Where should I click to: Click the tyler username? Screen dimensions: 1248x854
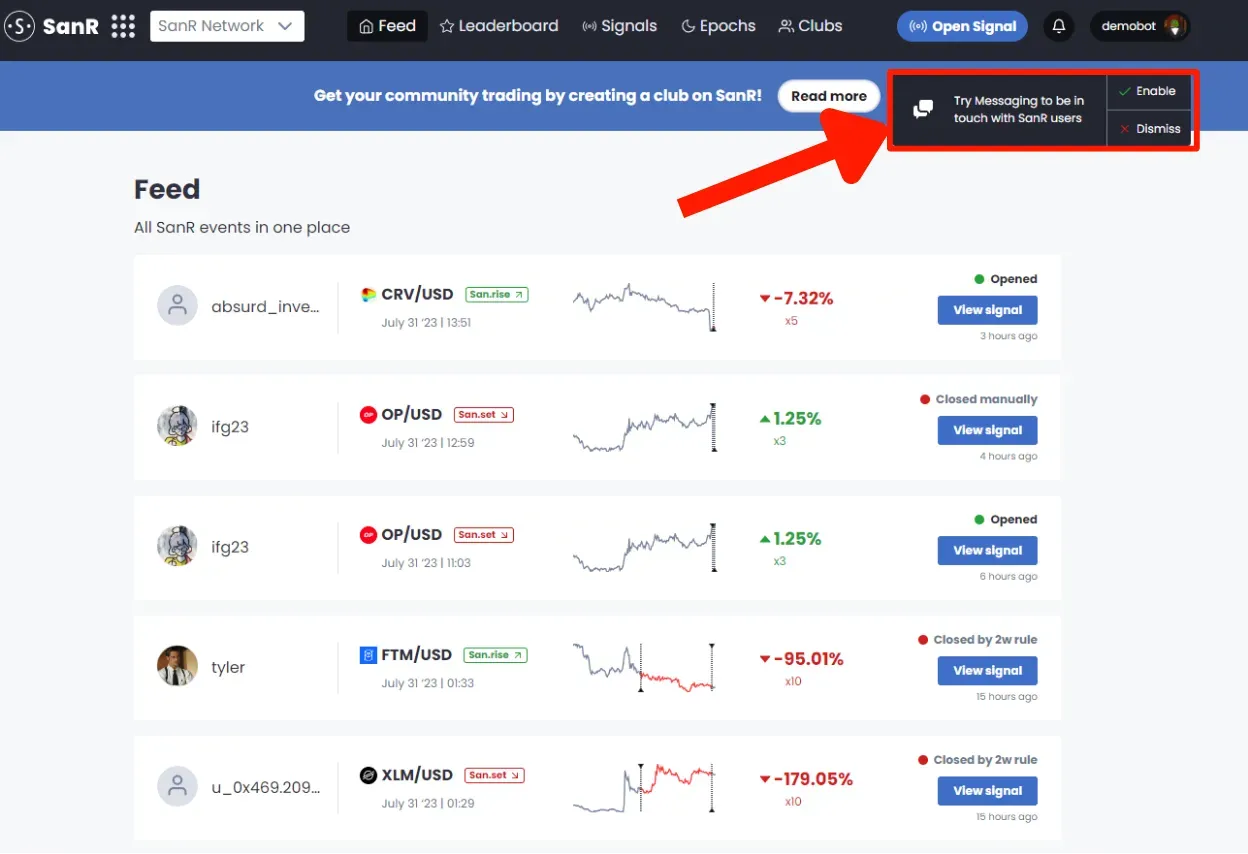(228, 667)
